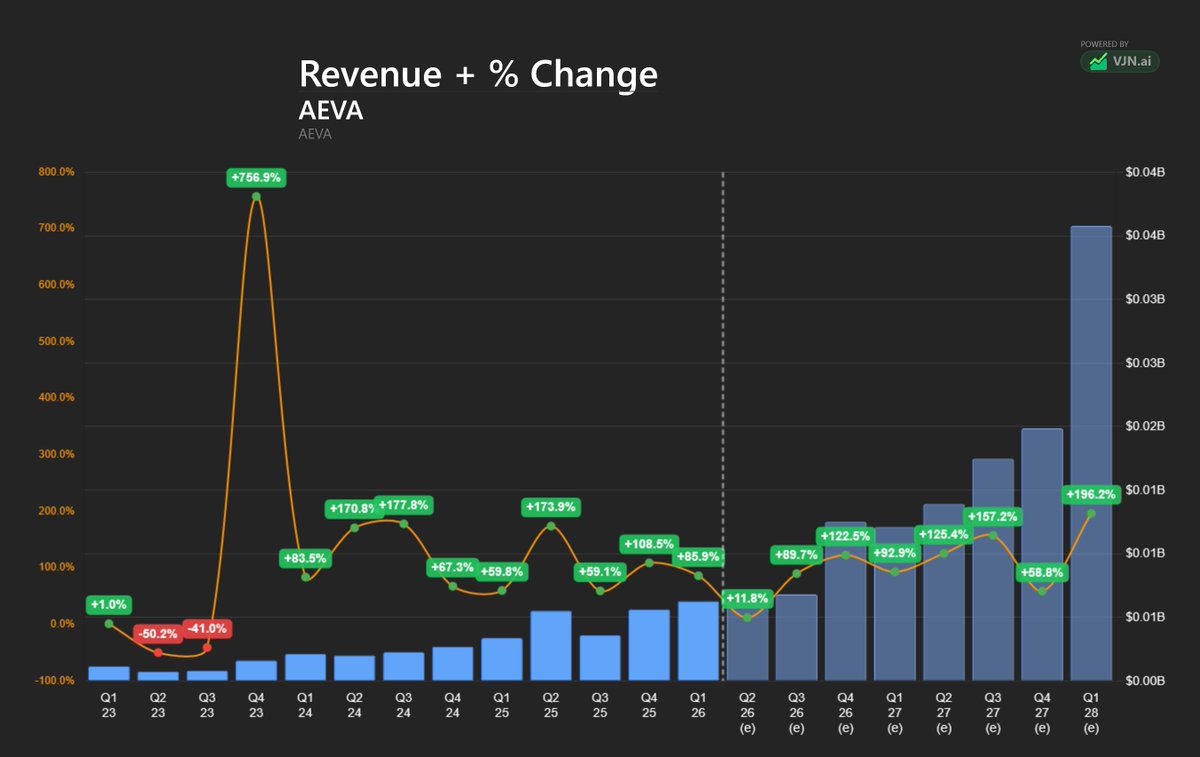Click the Q1 28 (e) revenue bar

(1091, 453)
